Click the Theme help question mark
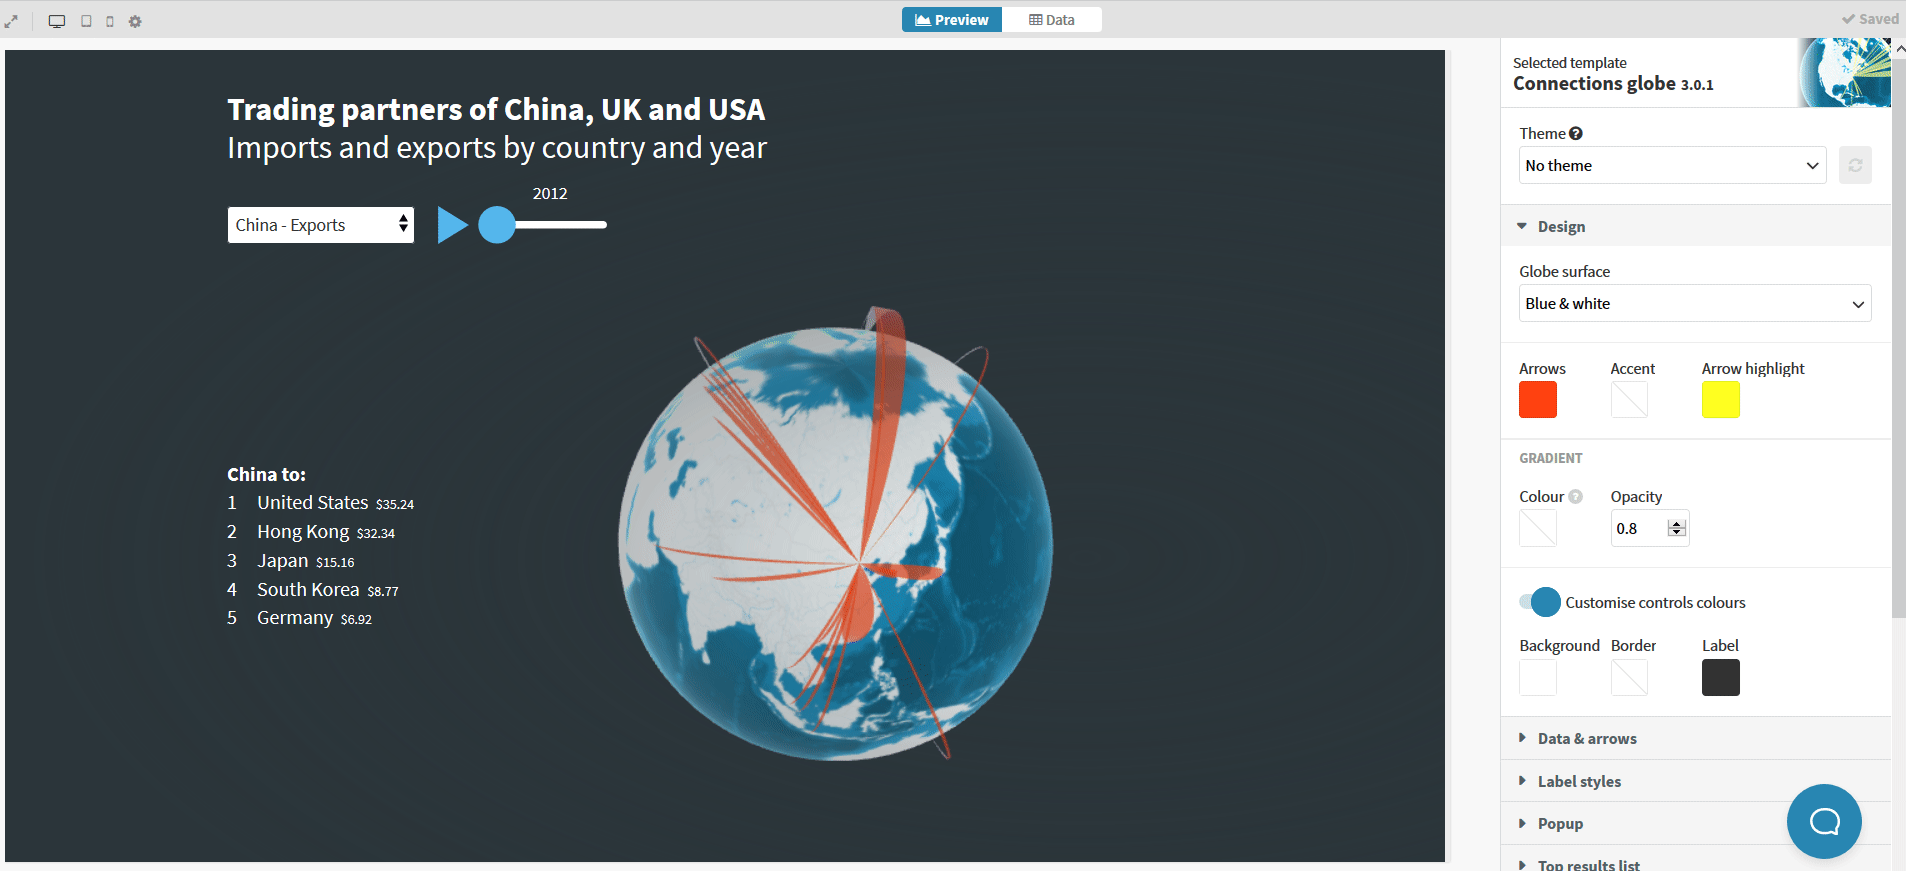This screenshot has height=871, width=1906. coord(1576,134)
